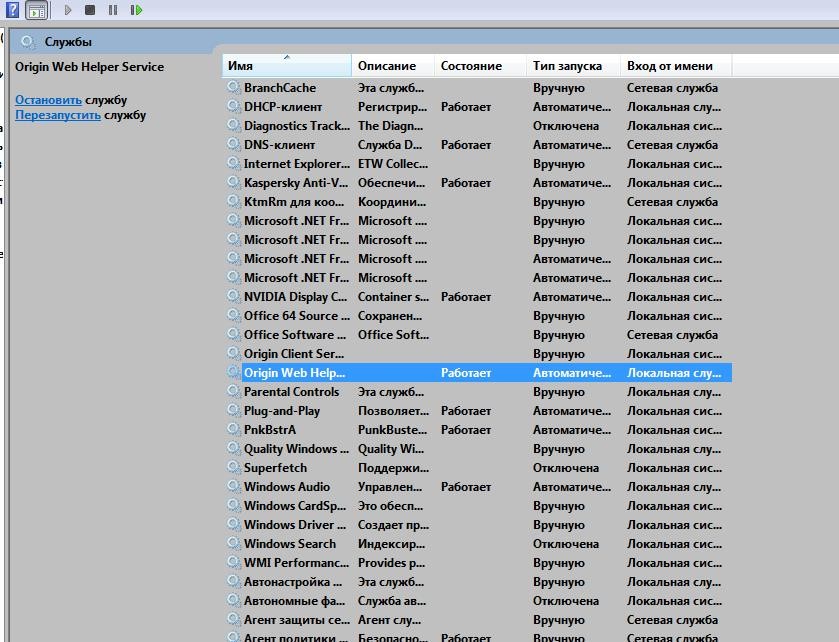Viewport: 839px width, 642px height.
Task: Select the NVIDIA Display C... service
Action: (296, 297)
